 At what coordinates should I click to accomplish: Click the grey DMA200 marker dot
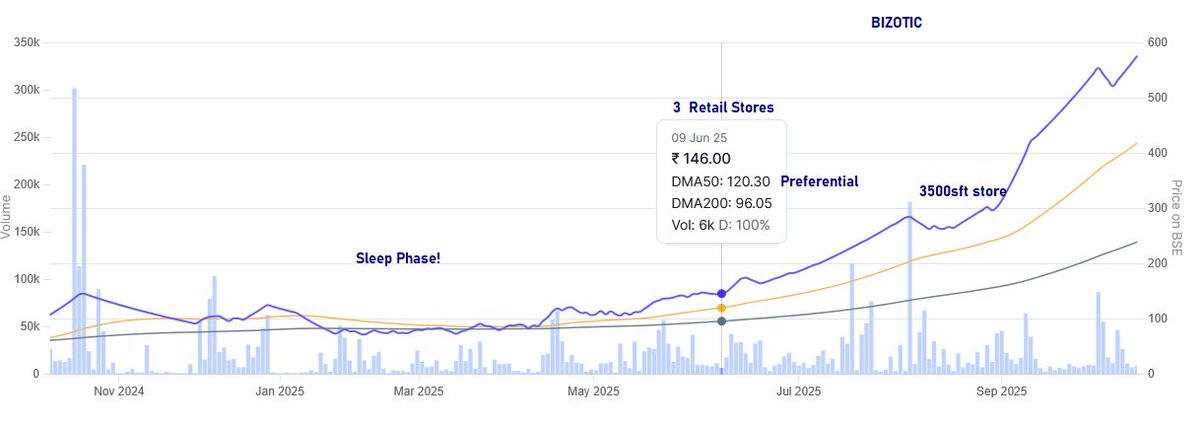721,321
